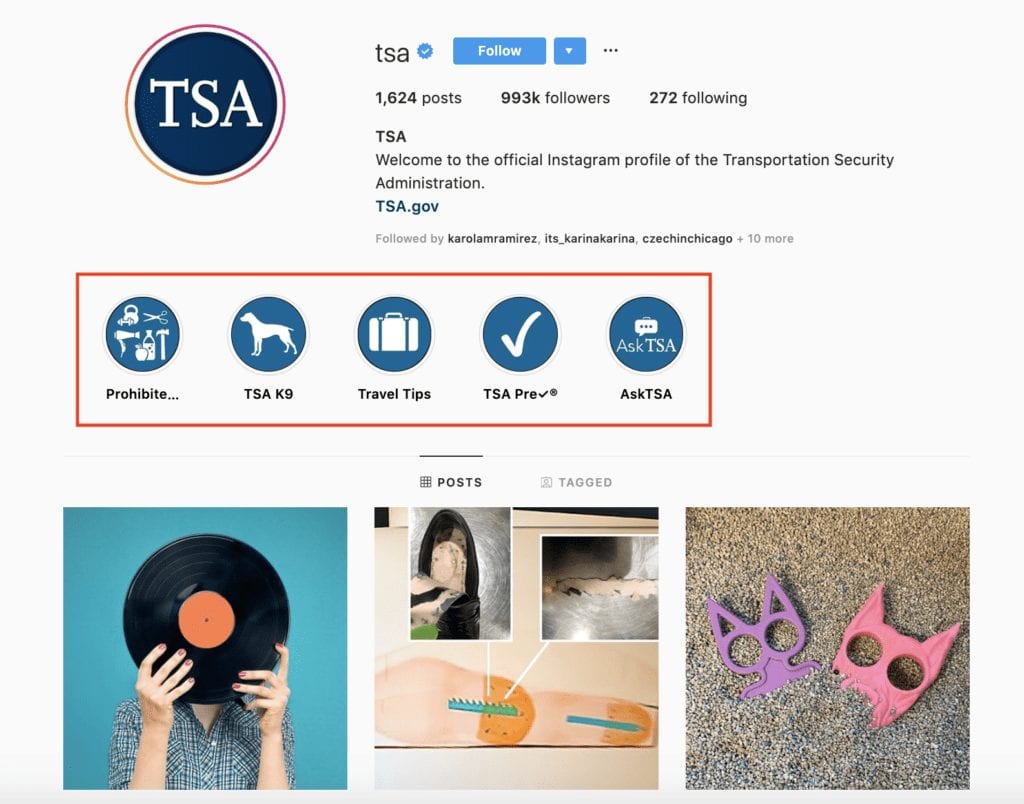
Task: Open the Travel Tips suitcase highlight
Action: [394, 335]
